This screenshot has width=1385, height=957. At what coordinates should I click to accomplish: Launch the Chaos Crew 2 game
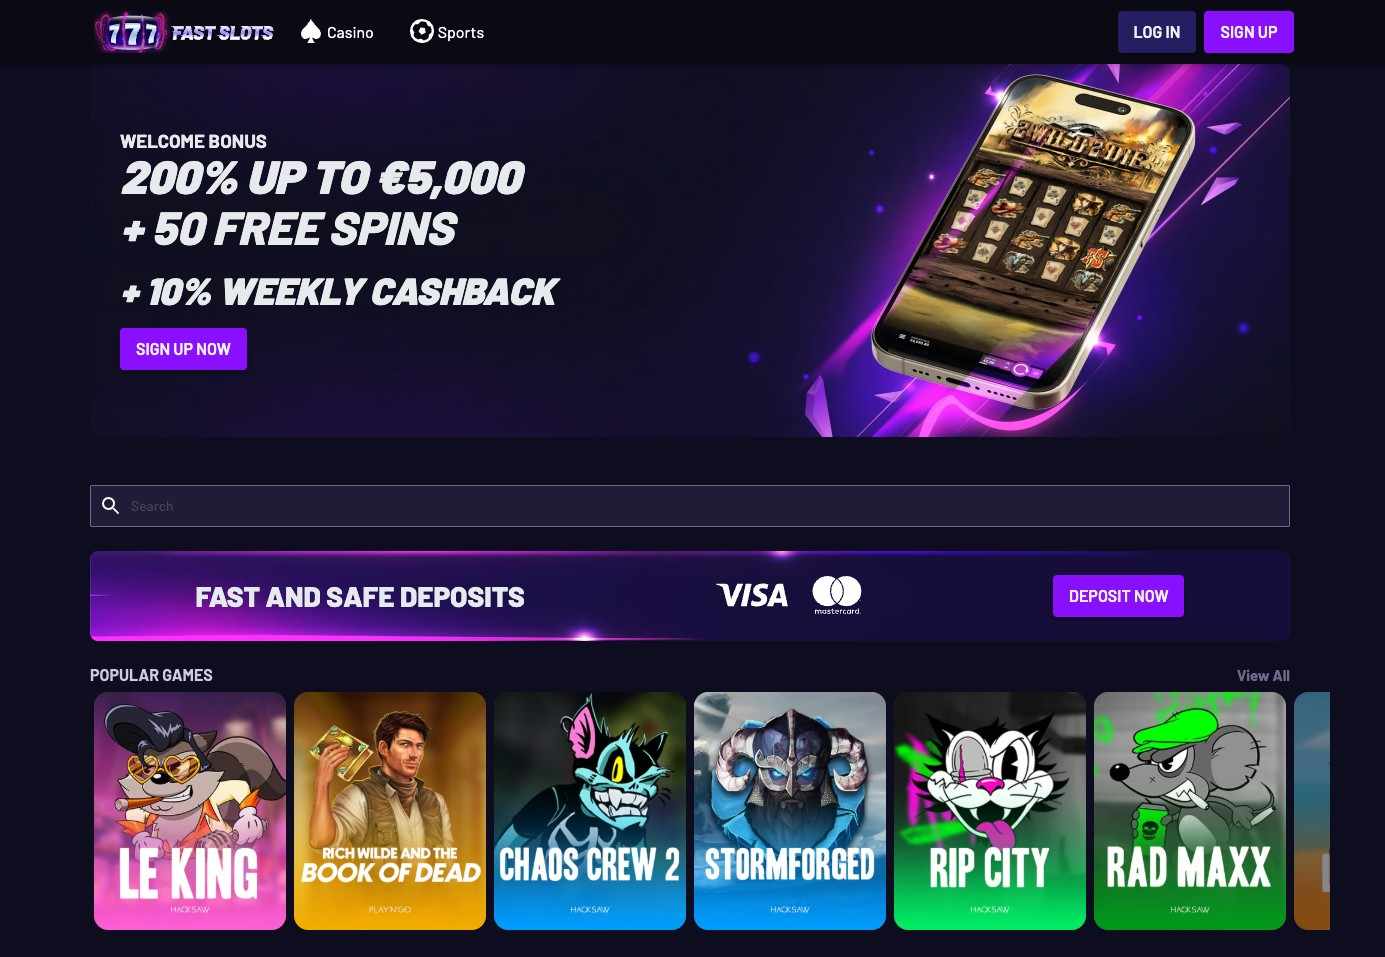pos(590,811)
